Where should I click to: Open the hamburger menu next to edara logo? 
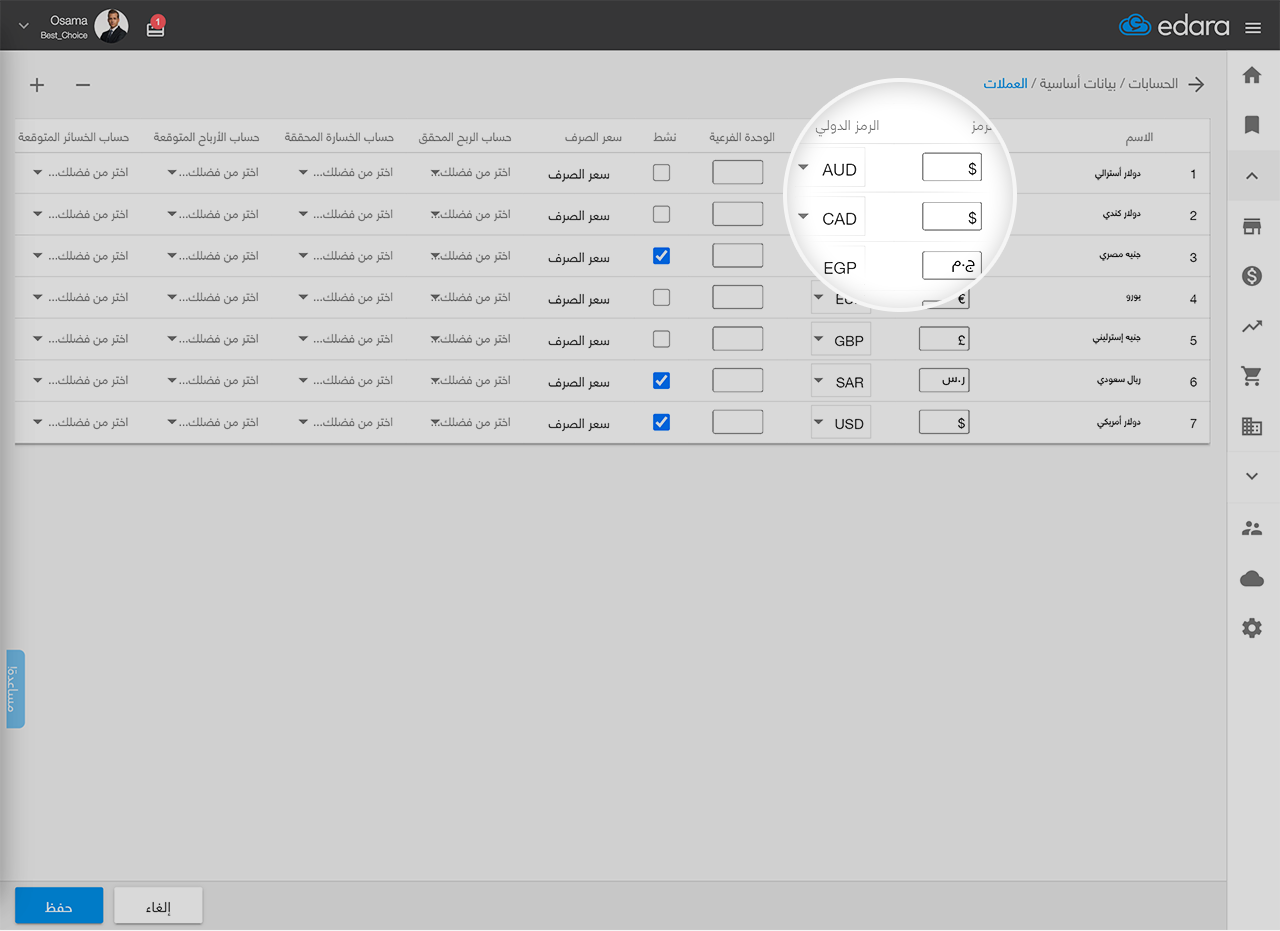tap(1253, 28)
